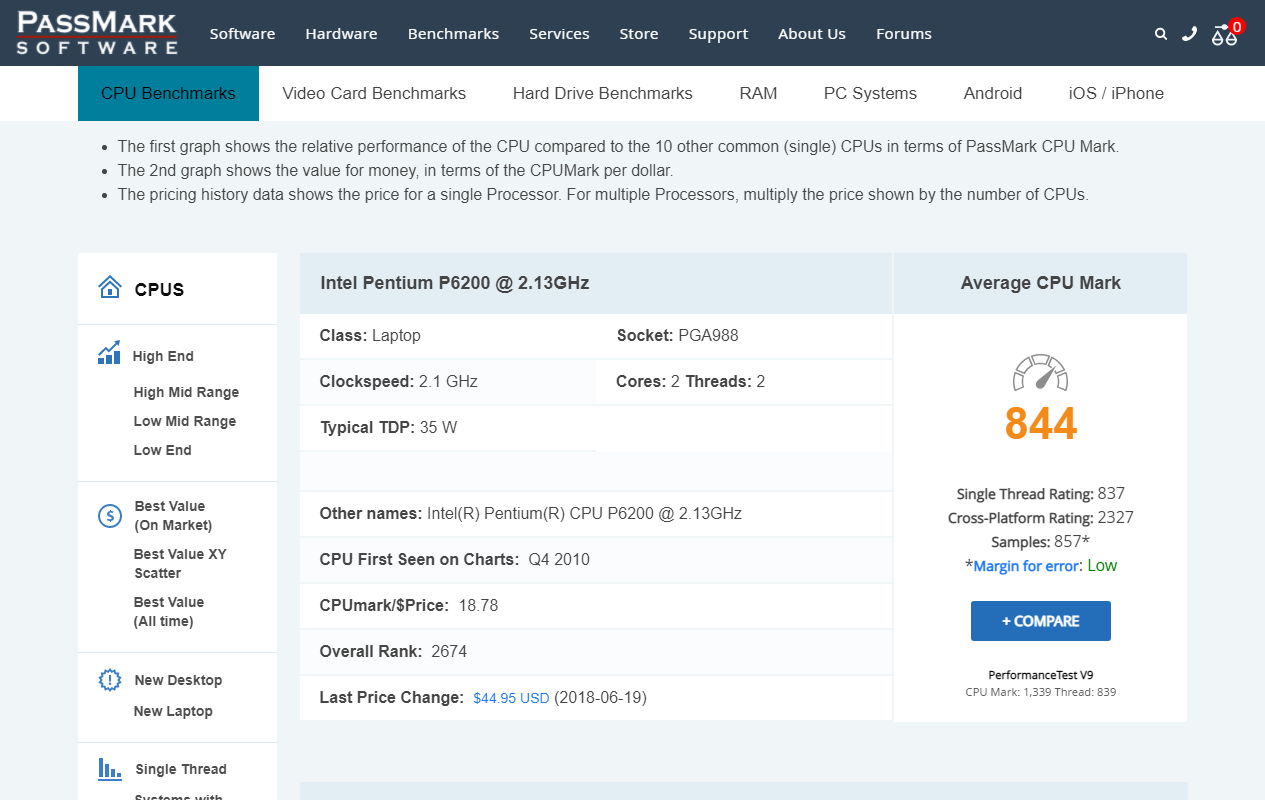Click the CPU Mark speedometer gauge icon

(x=1040, y=372)
